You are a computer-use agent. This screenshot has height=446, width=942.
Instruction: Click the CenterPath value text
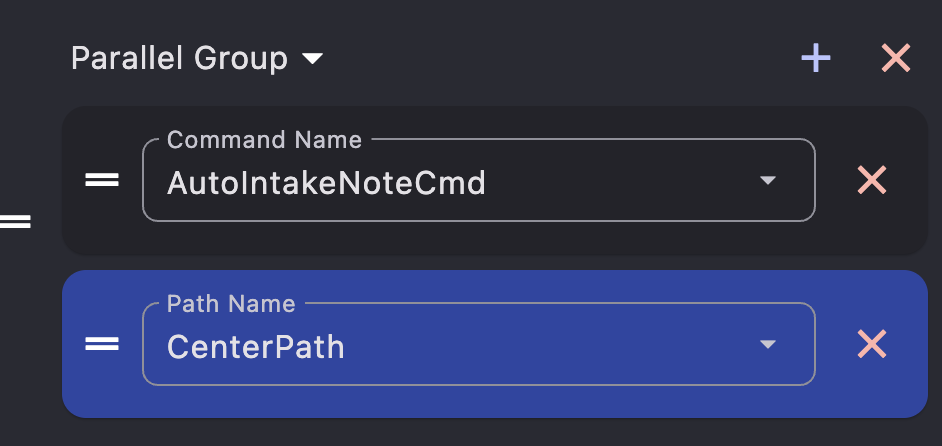255,347
